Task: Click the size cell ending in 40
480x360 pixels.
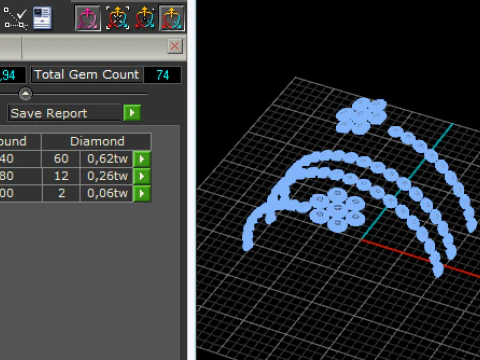Action: (x=20, y=159)
